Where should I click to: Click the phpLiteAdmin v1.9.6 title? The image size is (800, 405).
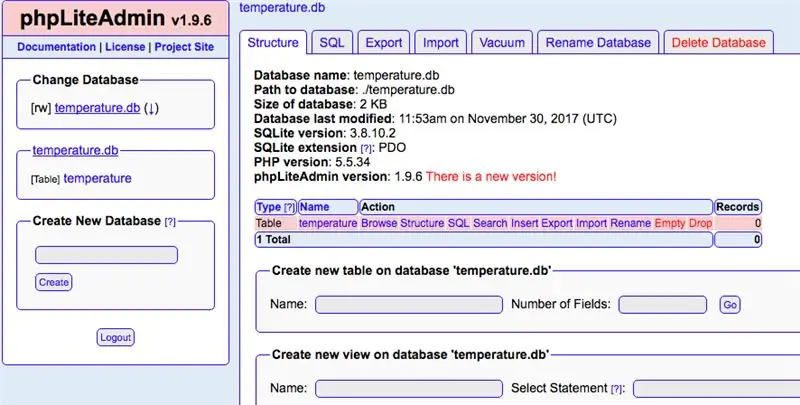click(x=115, y=19)
